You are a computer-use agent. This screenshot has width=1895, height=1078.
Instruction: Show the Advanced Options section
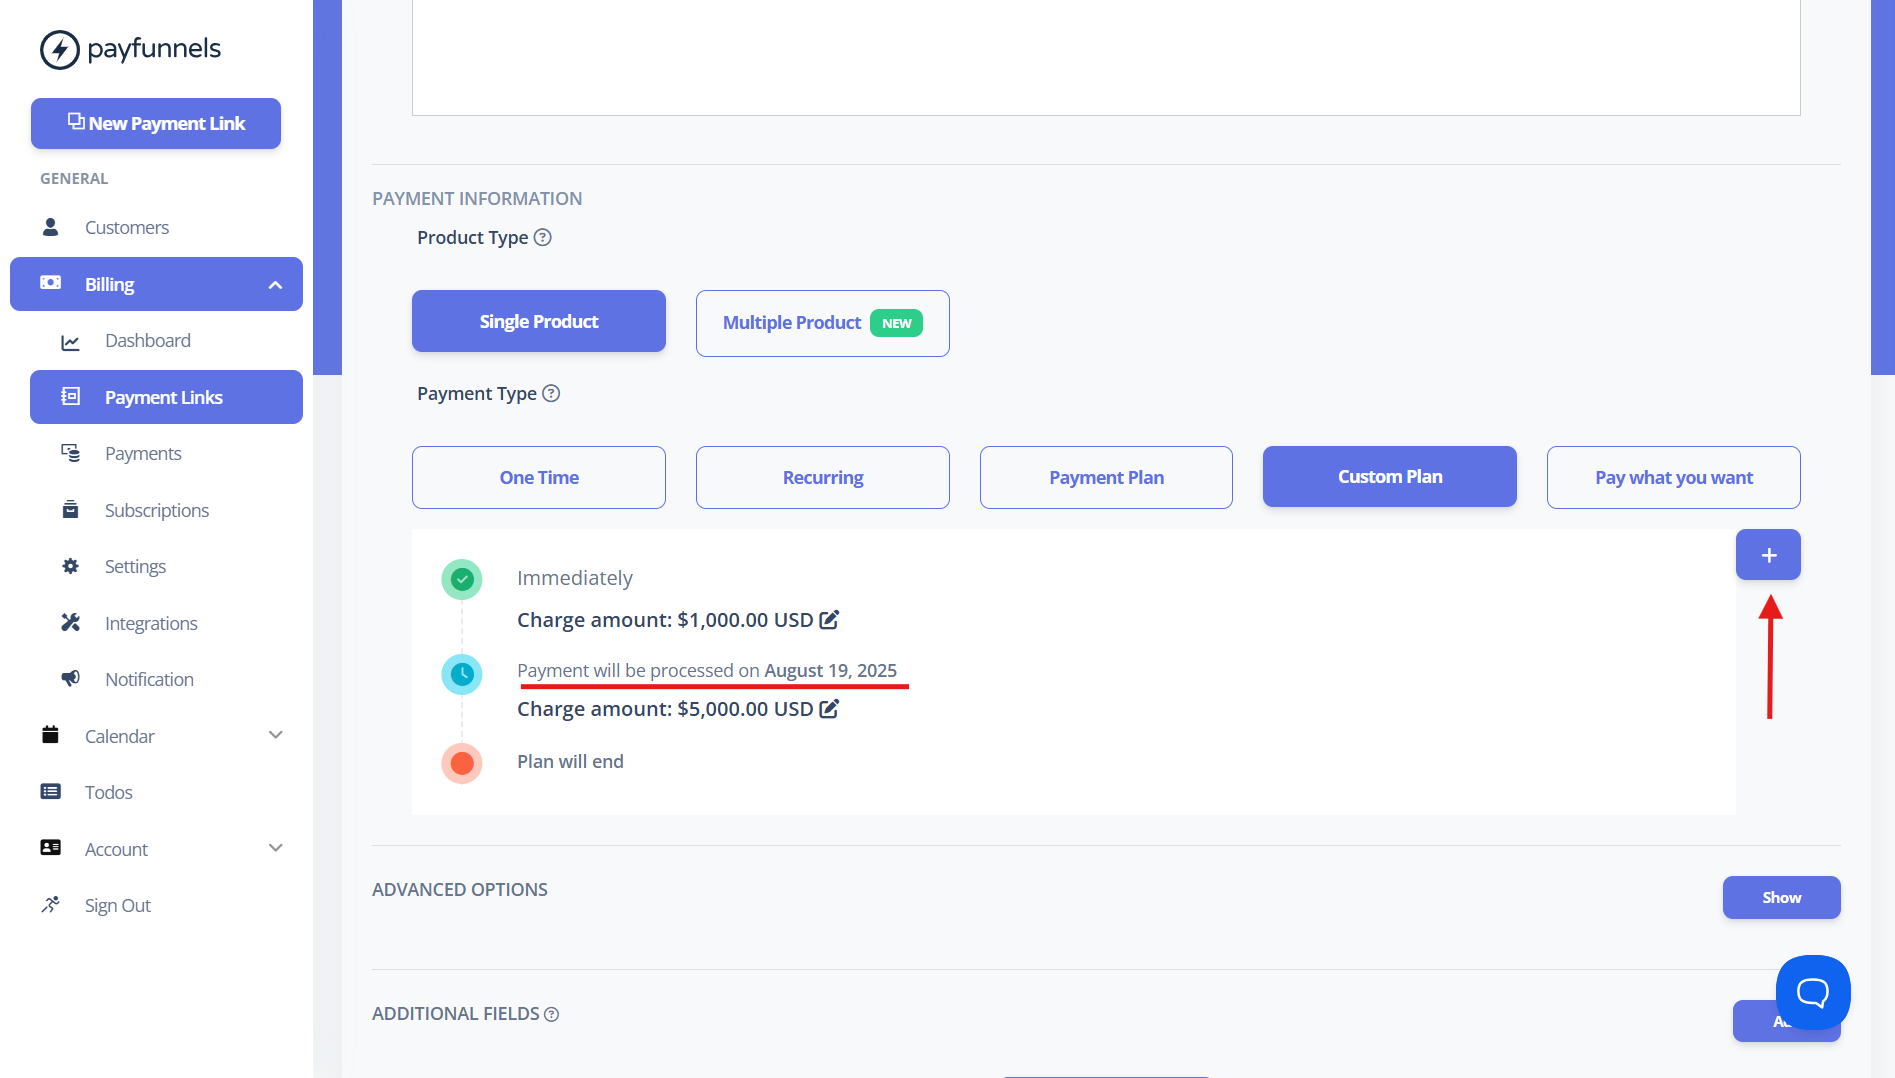point(1781,897)
